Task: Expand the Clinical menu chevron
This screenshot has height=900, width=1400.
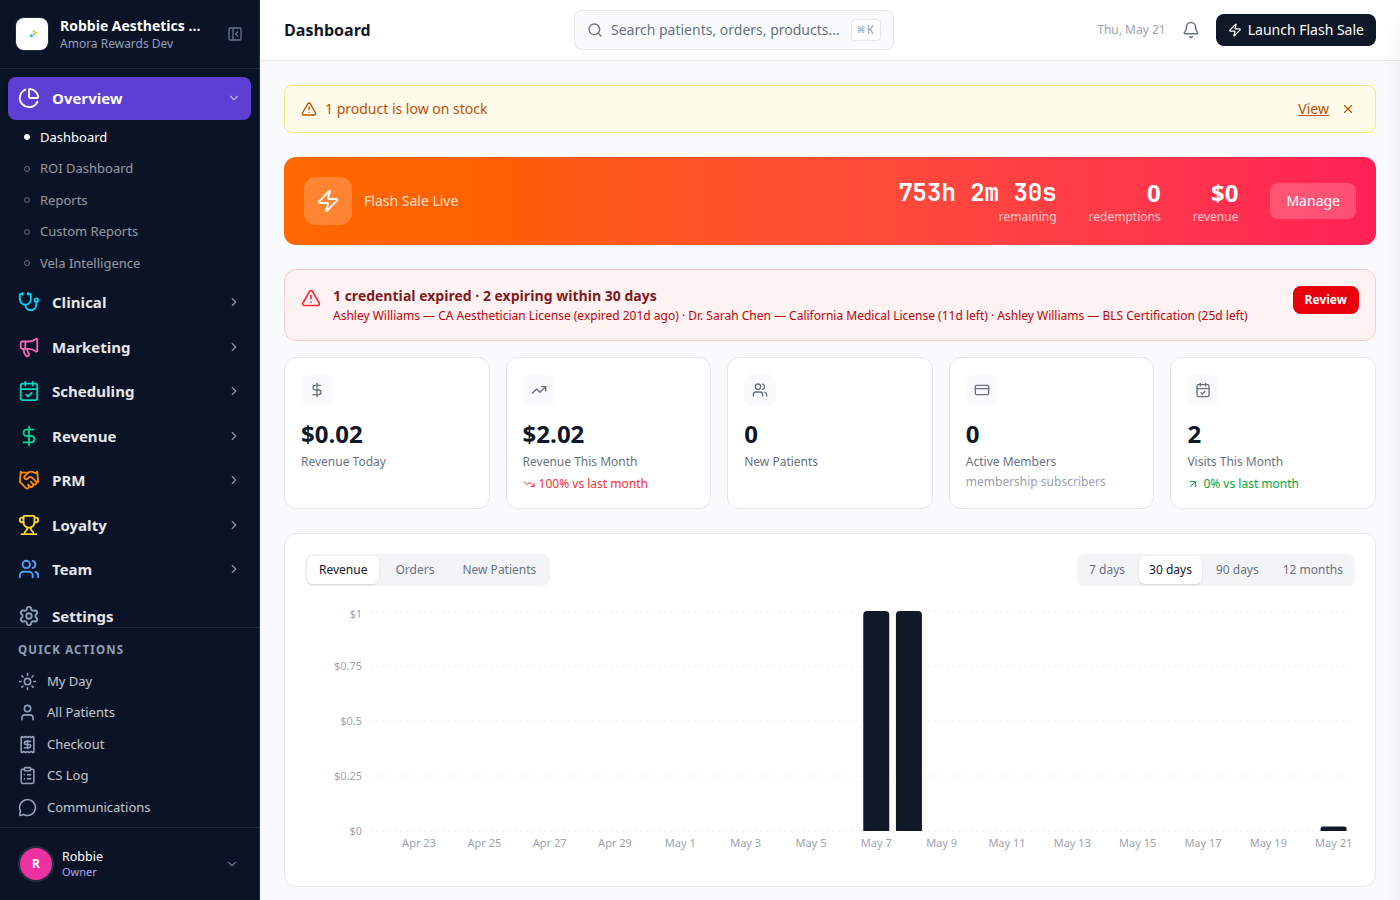Action: tap(234, 302)
